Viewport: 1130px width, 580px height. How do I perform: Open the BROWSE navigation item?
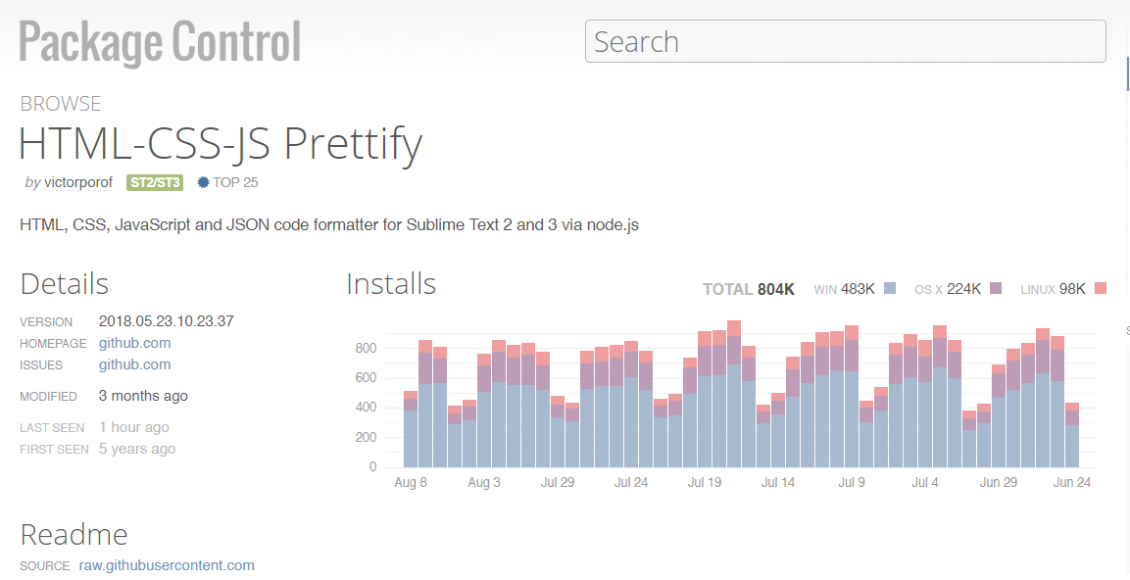pos(60,103)
